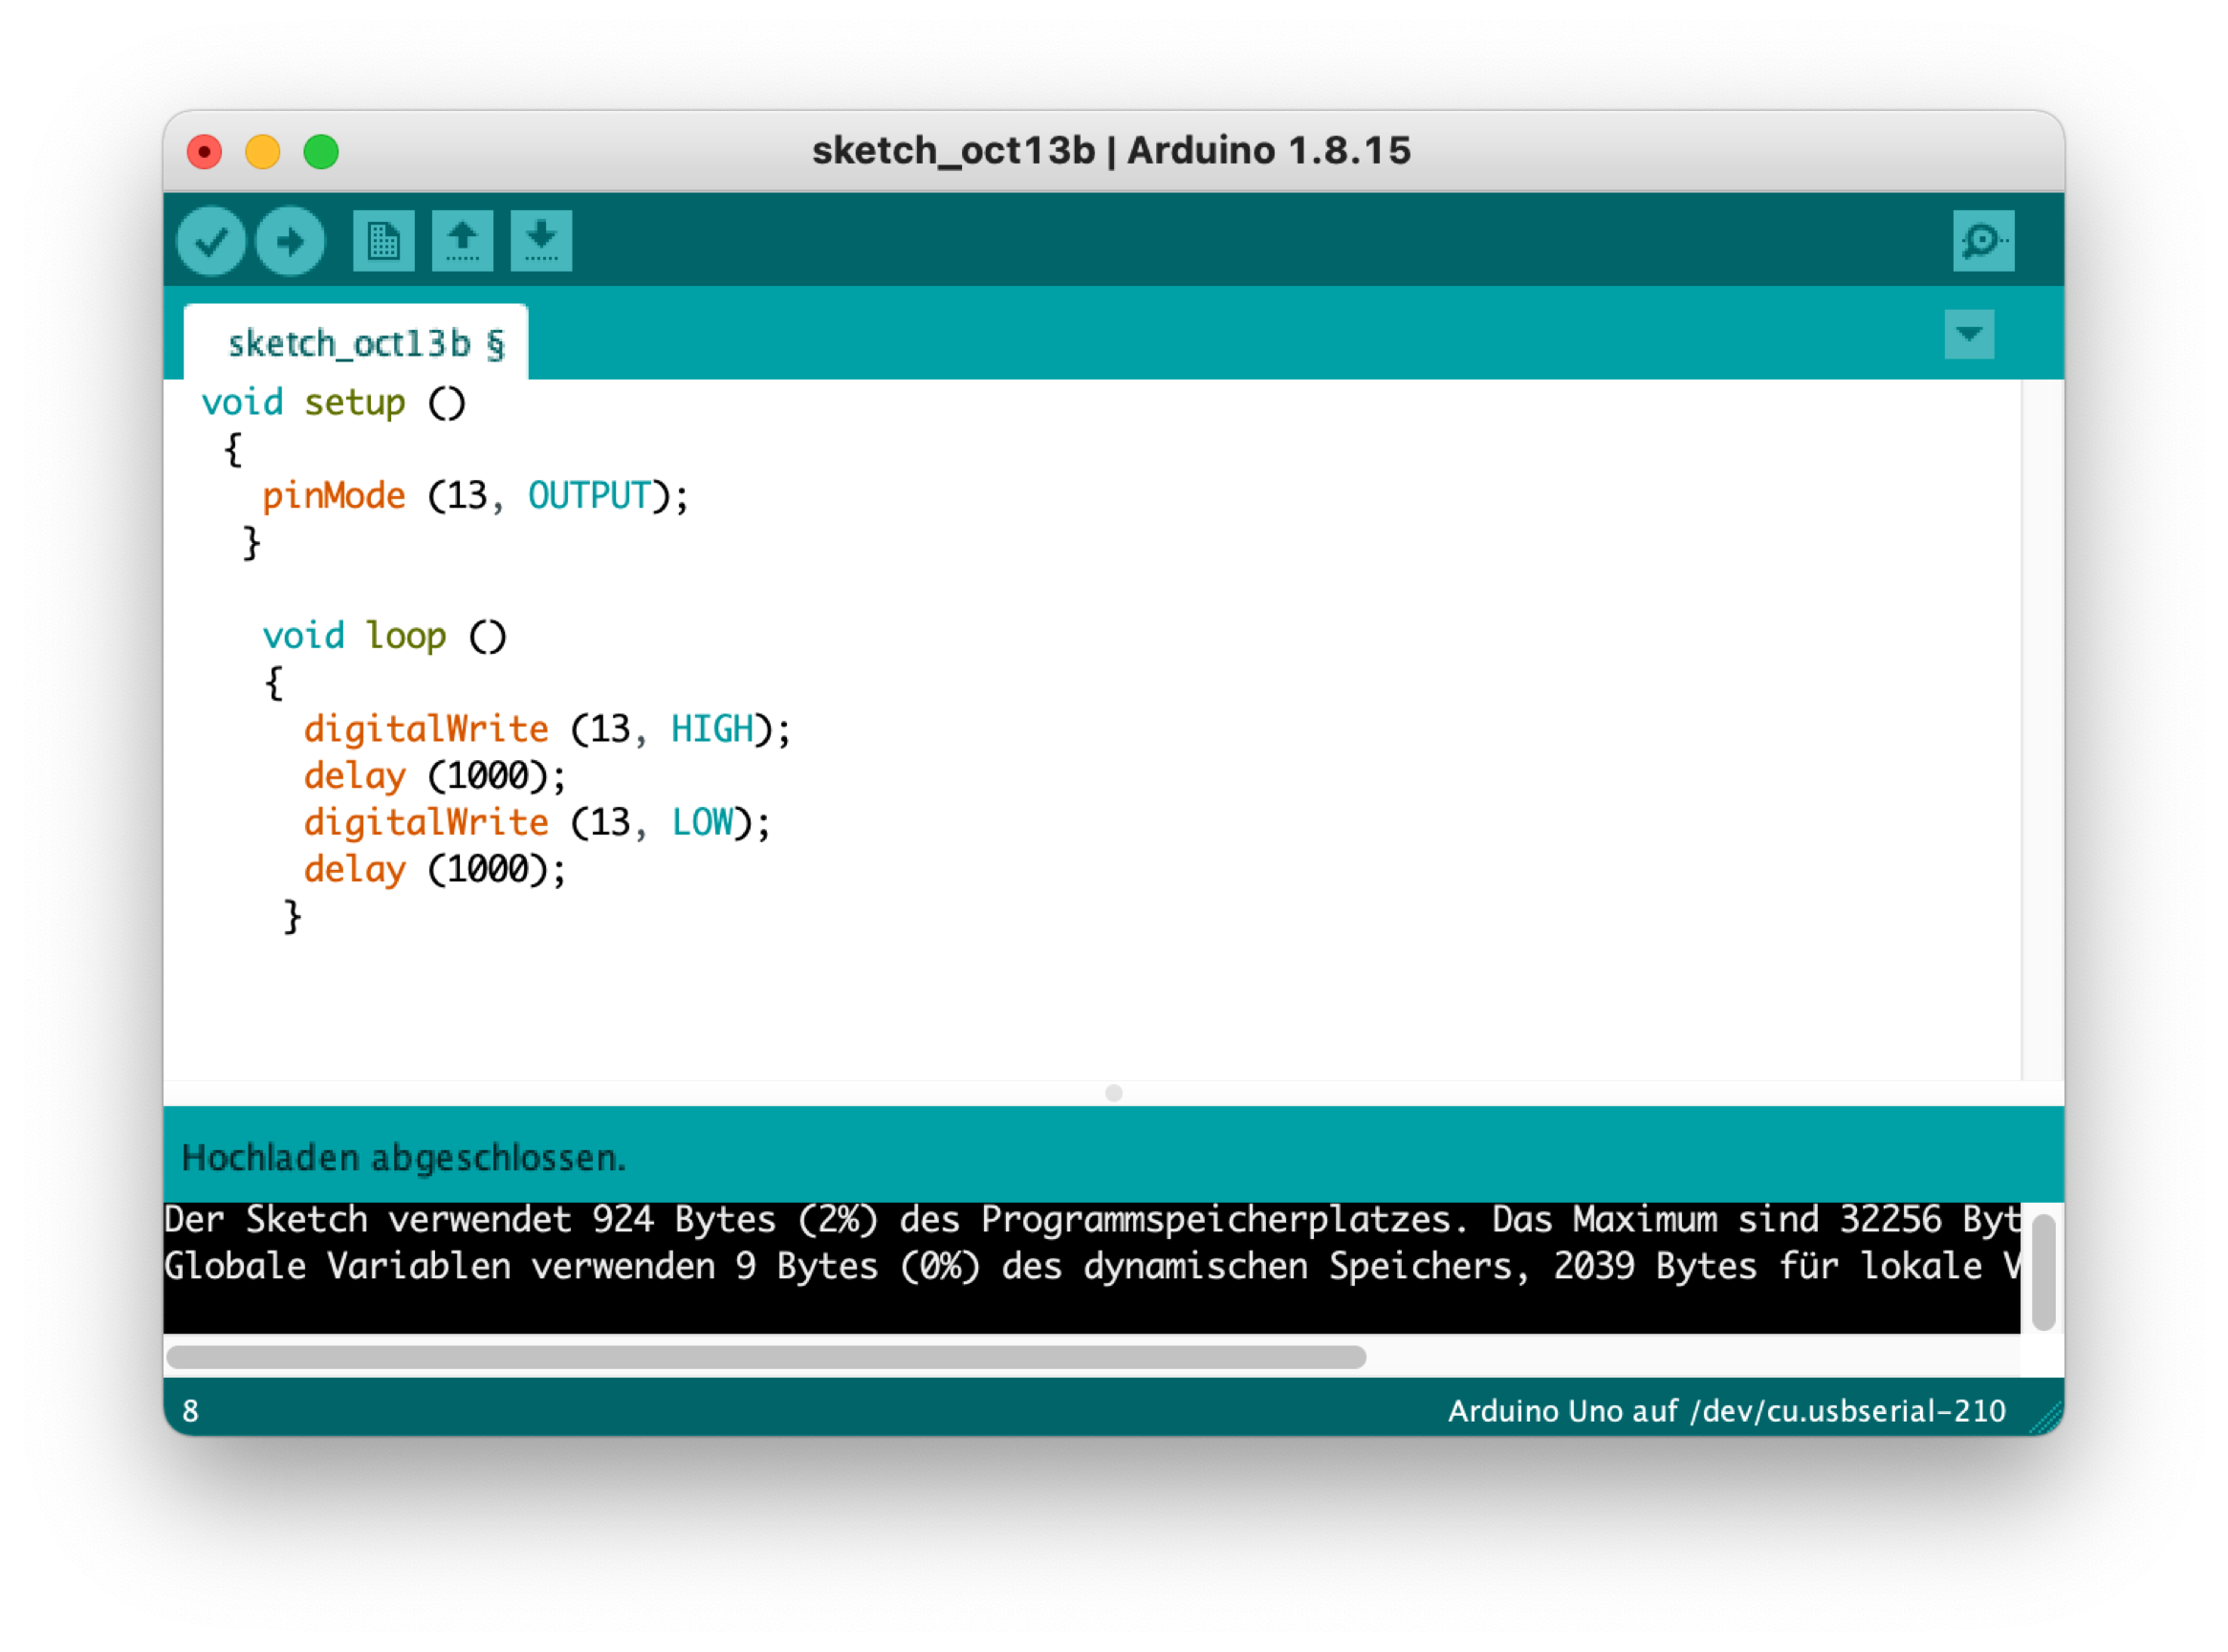Open a sketch with the up-arrow icon
This screenshot has height=1652, width=2228.
pos(462,241)
